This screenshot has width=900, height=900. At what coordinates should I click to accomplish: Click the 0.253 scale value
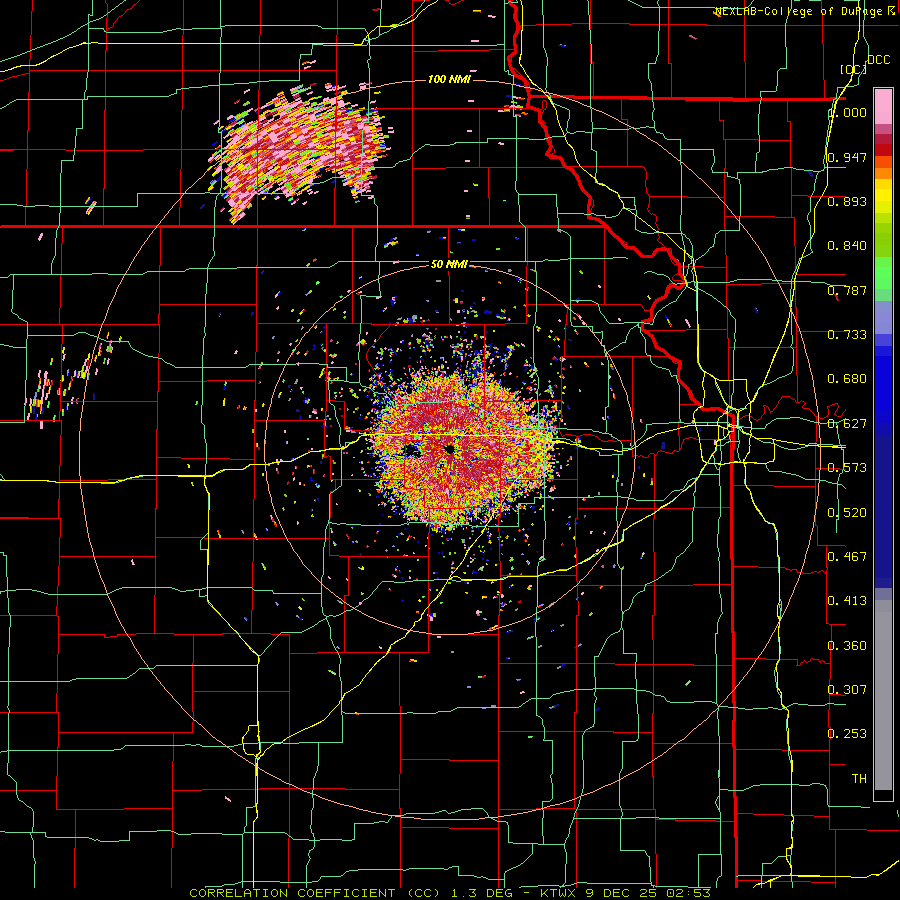pyautogui.click(x=847, y=734)
